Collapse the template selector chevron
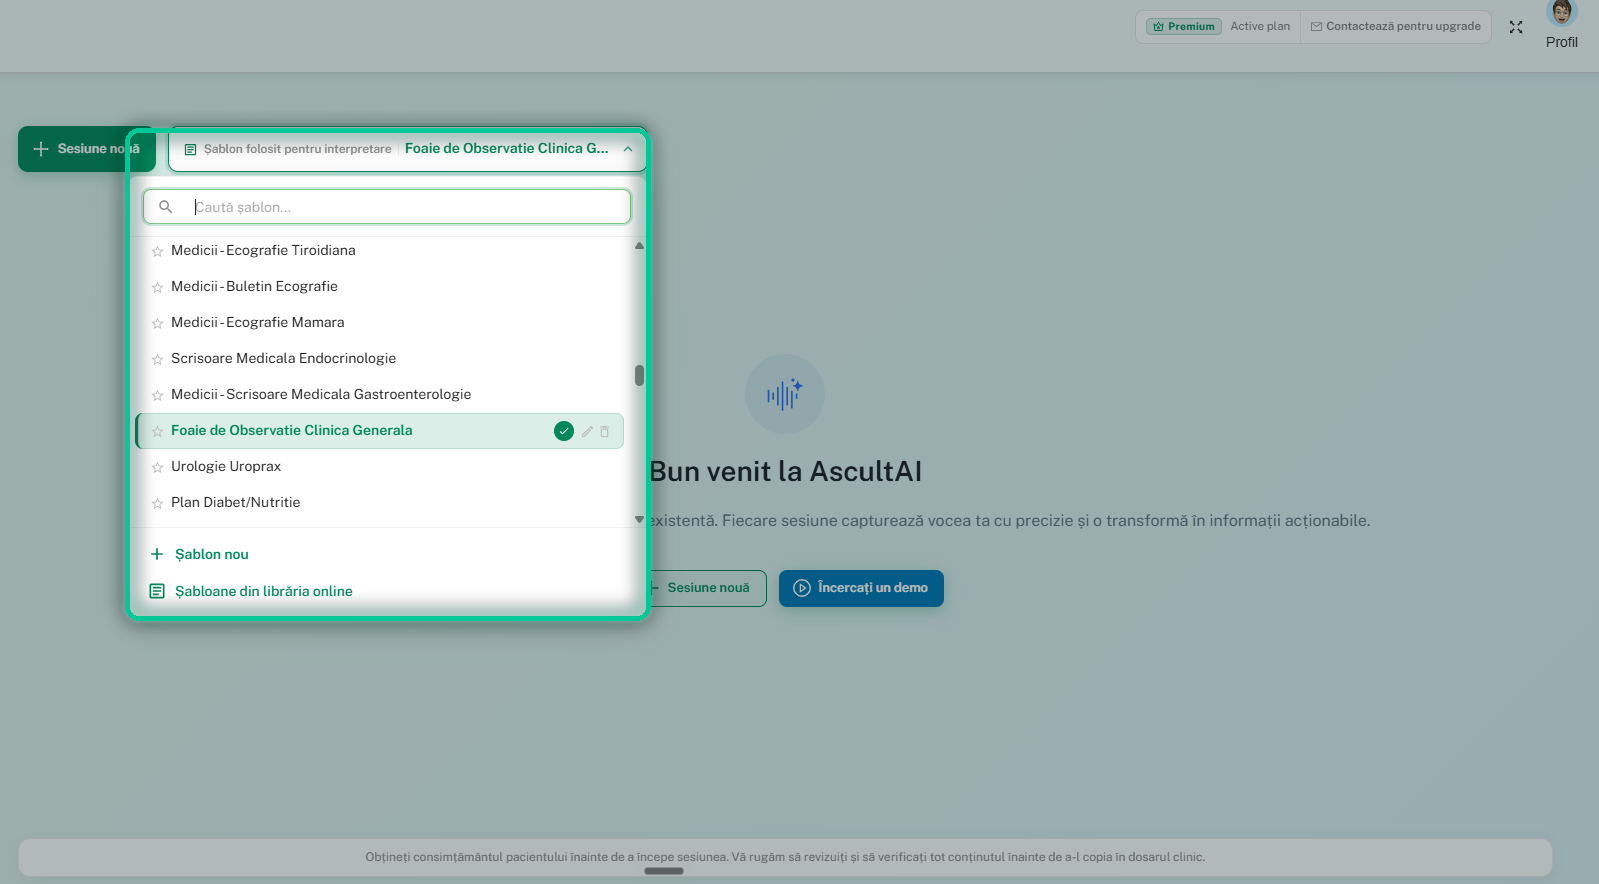 pyautogui.click(x=628, y=149)
